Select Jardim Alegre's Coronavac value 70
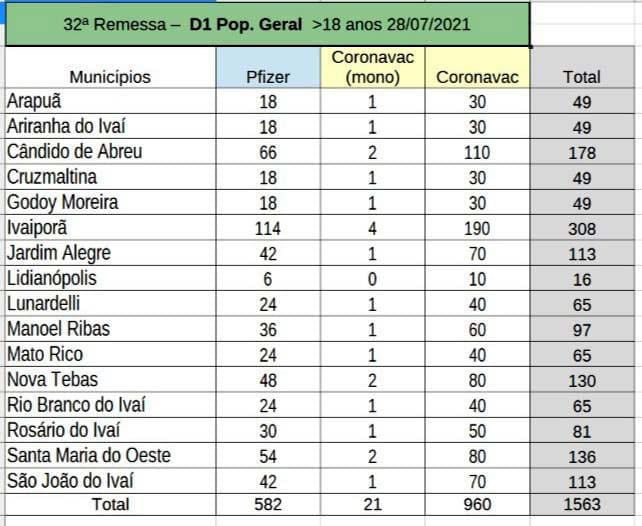This screenshot has height=526, width=642. point(477,253)
